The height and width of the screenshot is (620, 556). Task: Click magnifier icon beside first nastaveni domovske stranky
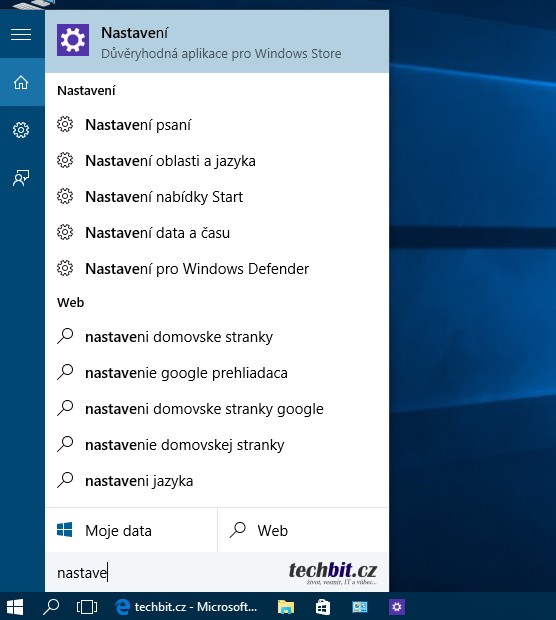coord(65,336)
